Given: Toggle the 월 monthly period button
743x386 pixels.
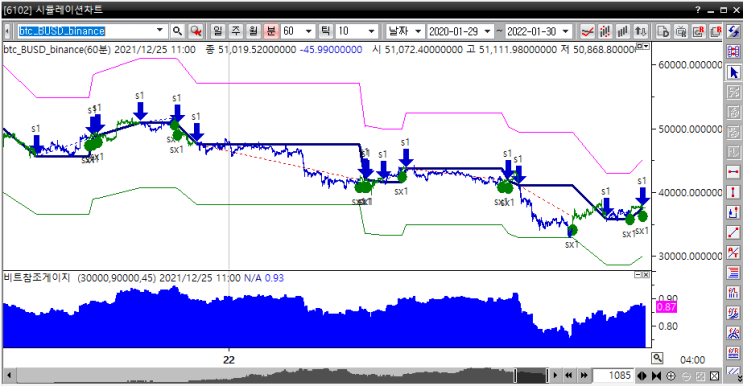Looking at the screenshot, I should pos(254,31).
